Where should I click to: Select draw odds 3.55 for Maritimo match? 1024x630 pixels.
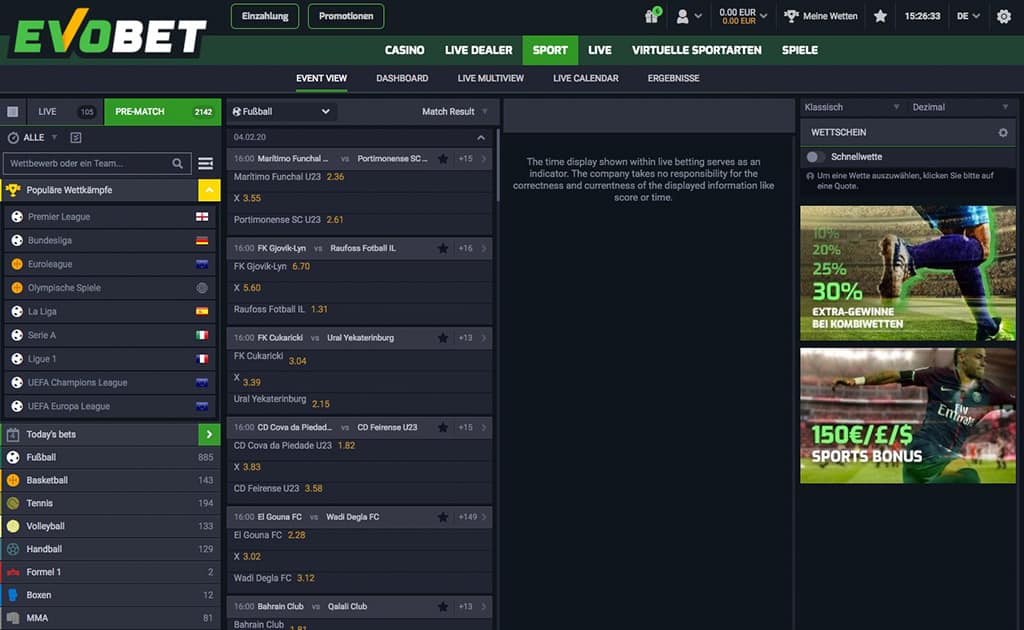click(x=251, y=198)
